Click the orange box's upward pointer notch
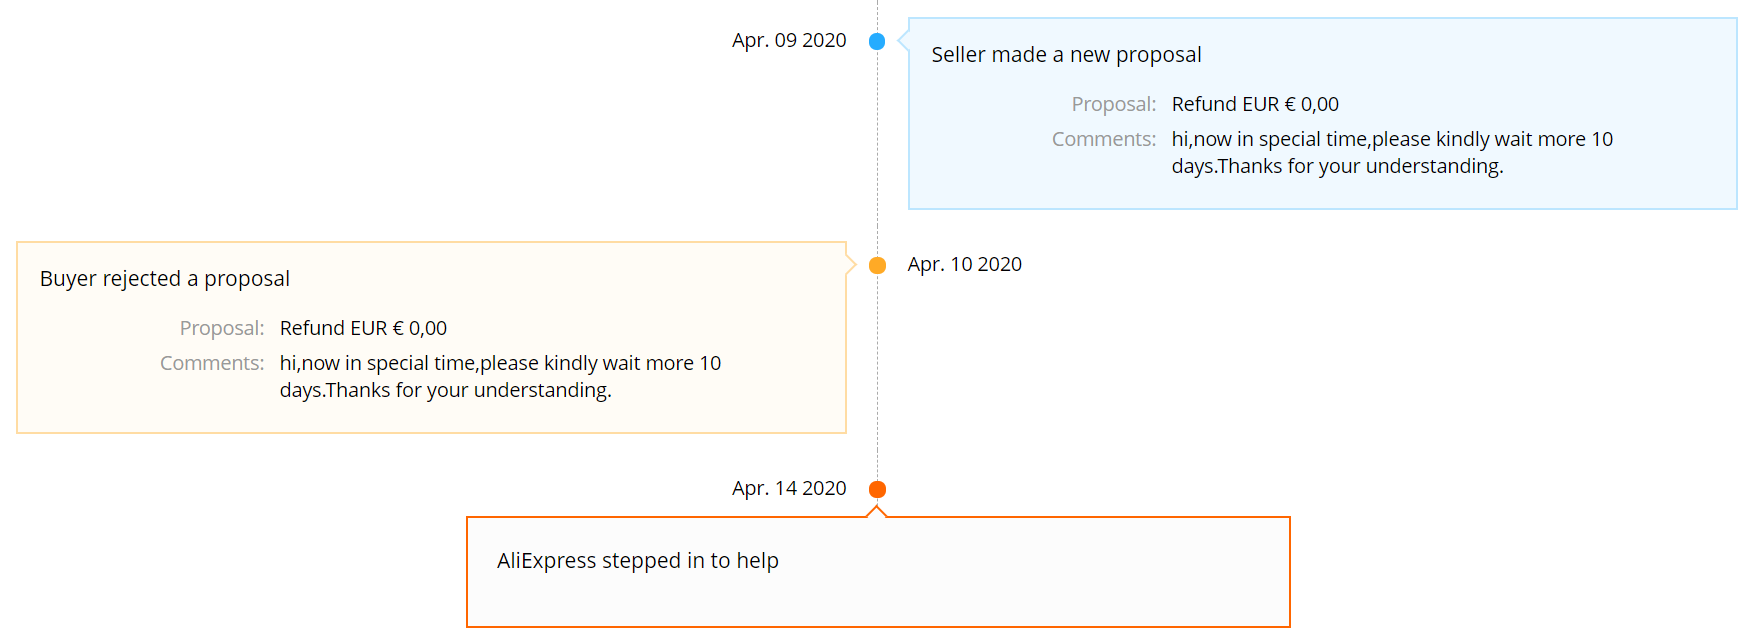Viewport: 1748px width, 642px height. coord(877,512)
